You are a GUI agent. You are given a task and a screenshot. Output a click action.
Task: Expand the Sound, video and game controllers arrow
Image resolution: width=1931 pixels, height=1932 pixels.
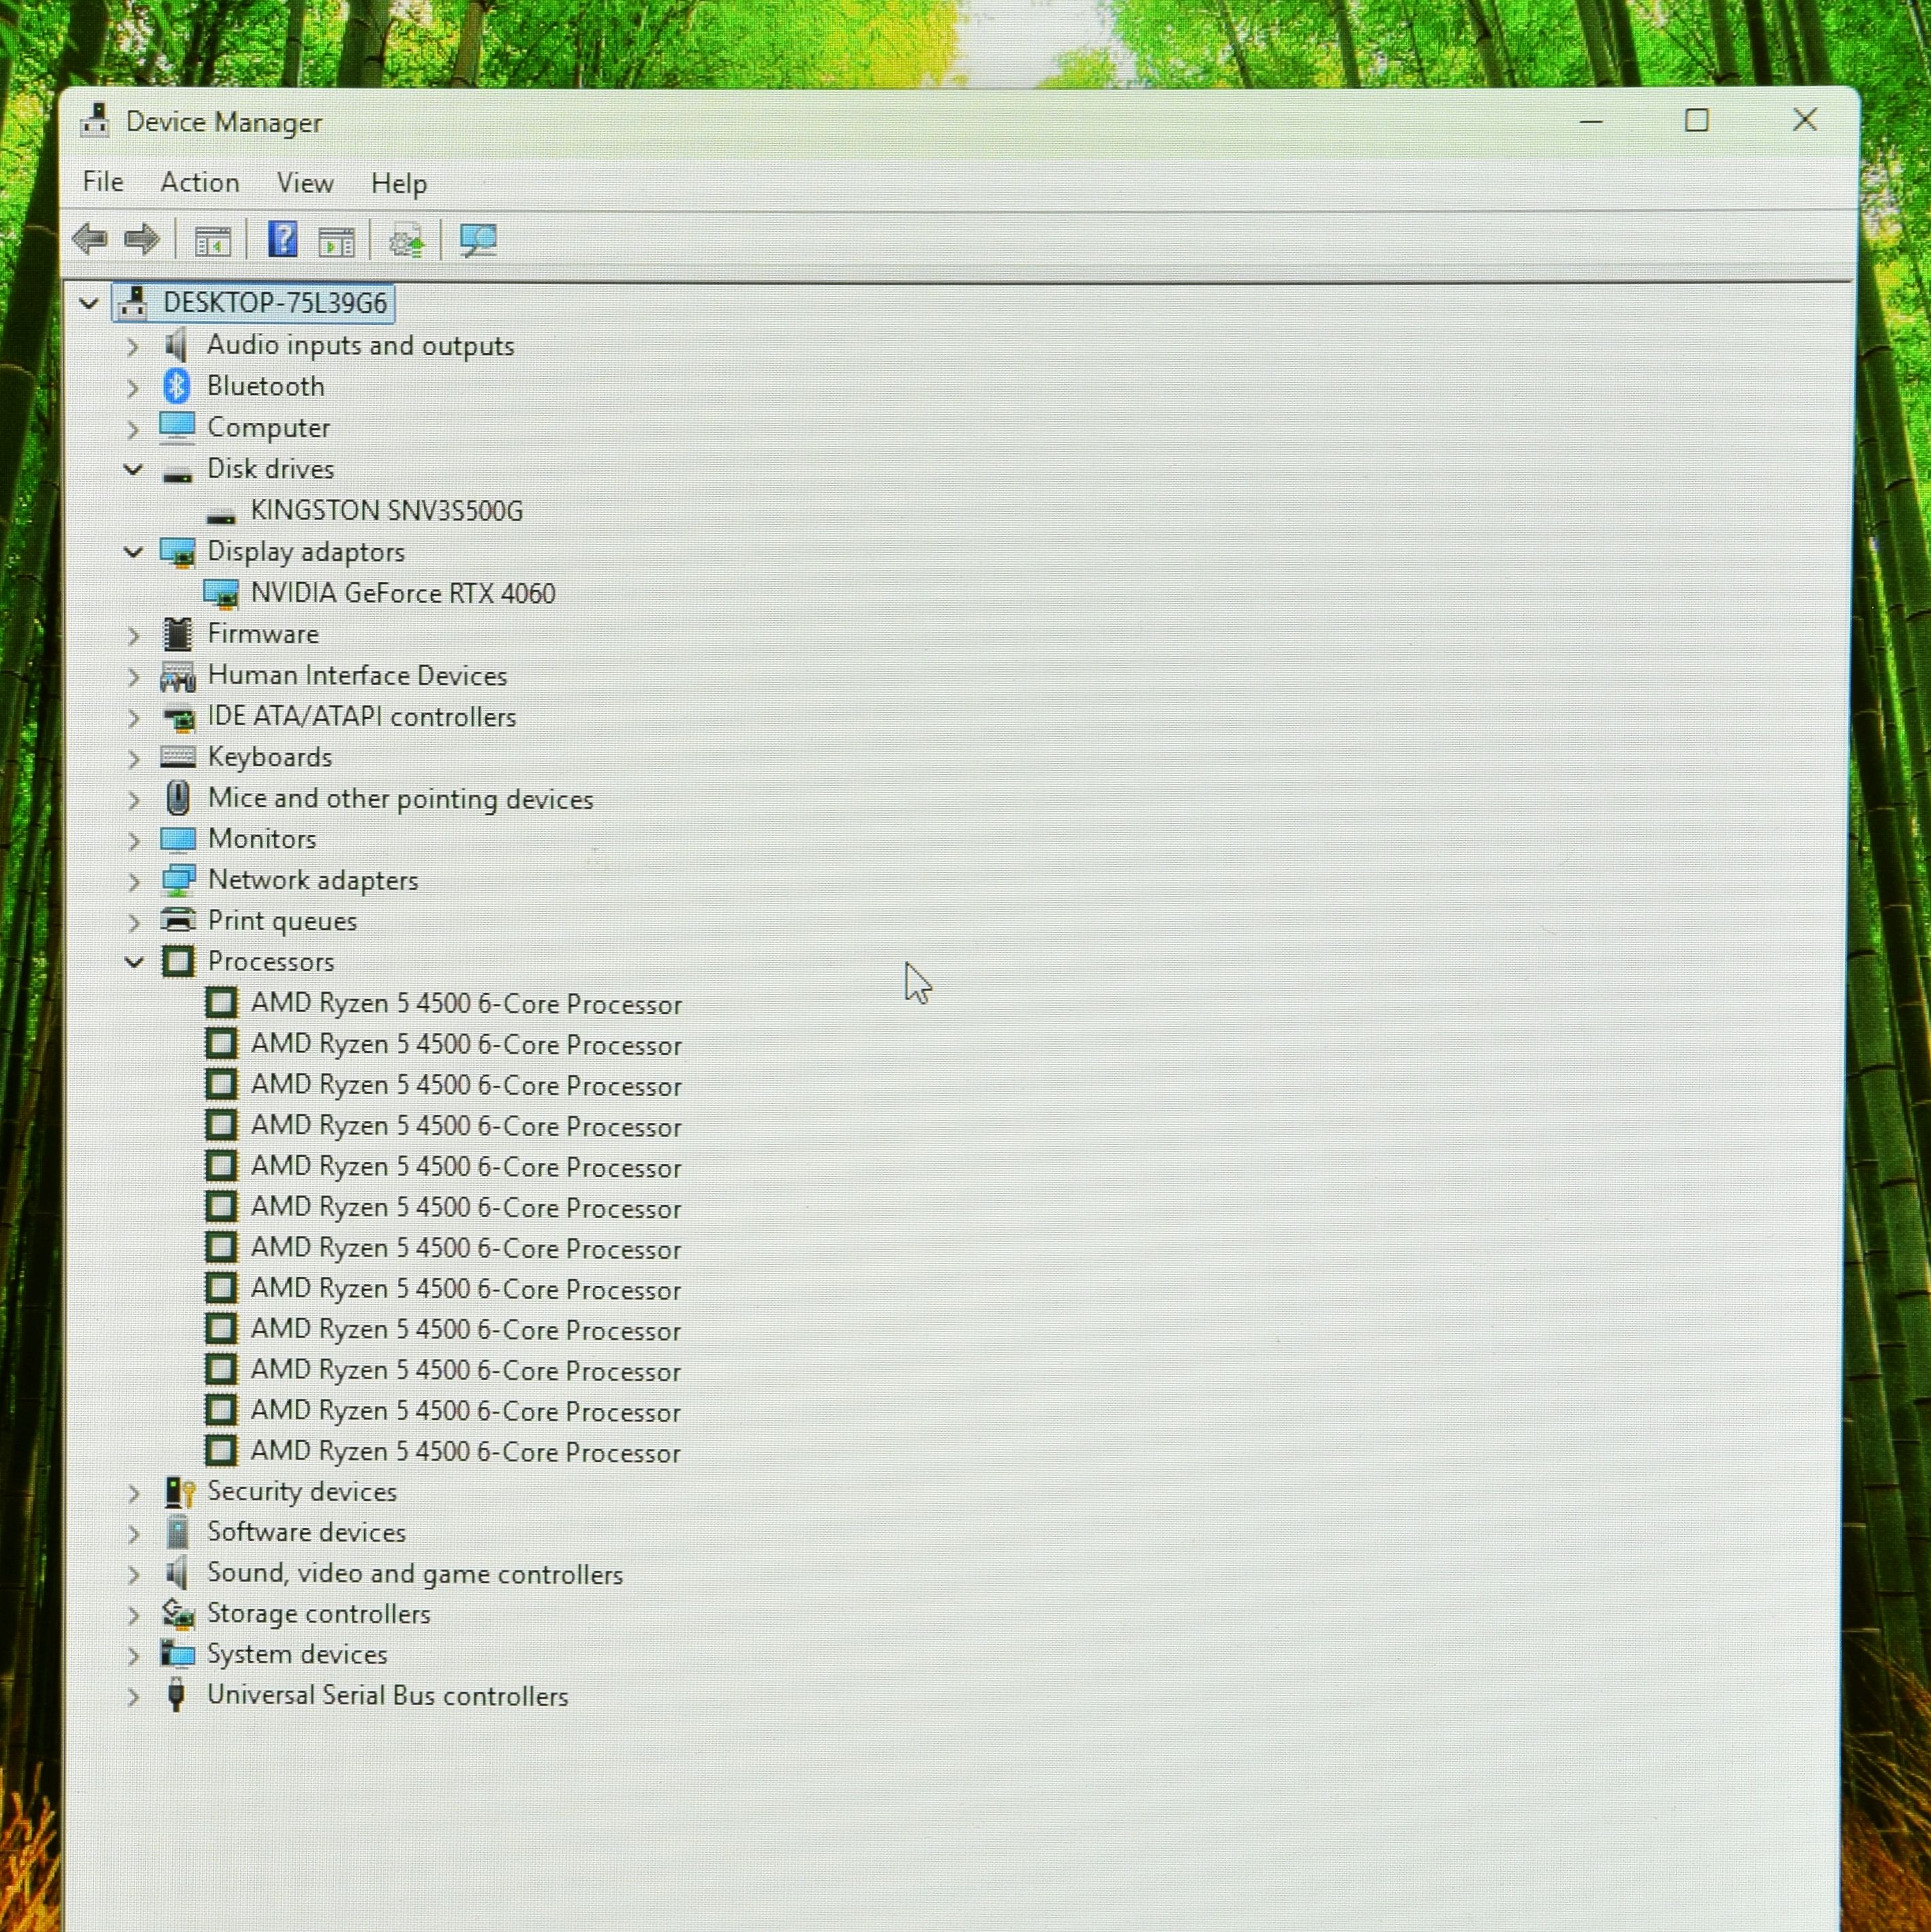133,1575
